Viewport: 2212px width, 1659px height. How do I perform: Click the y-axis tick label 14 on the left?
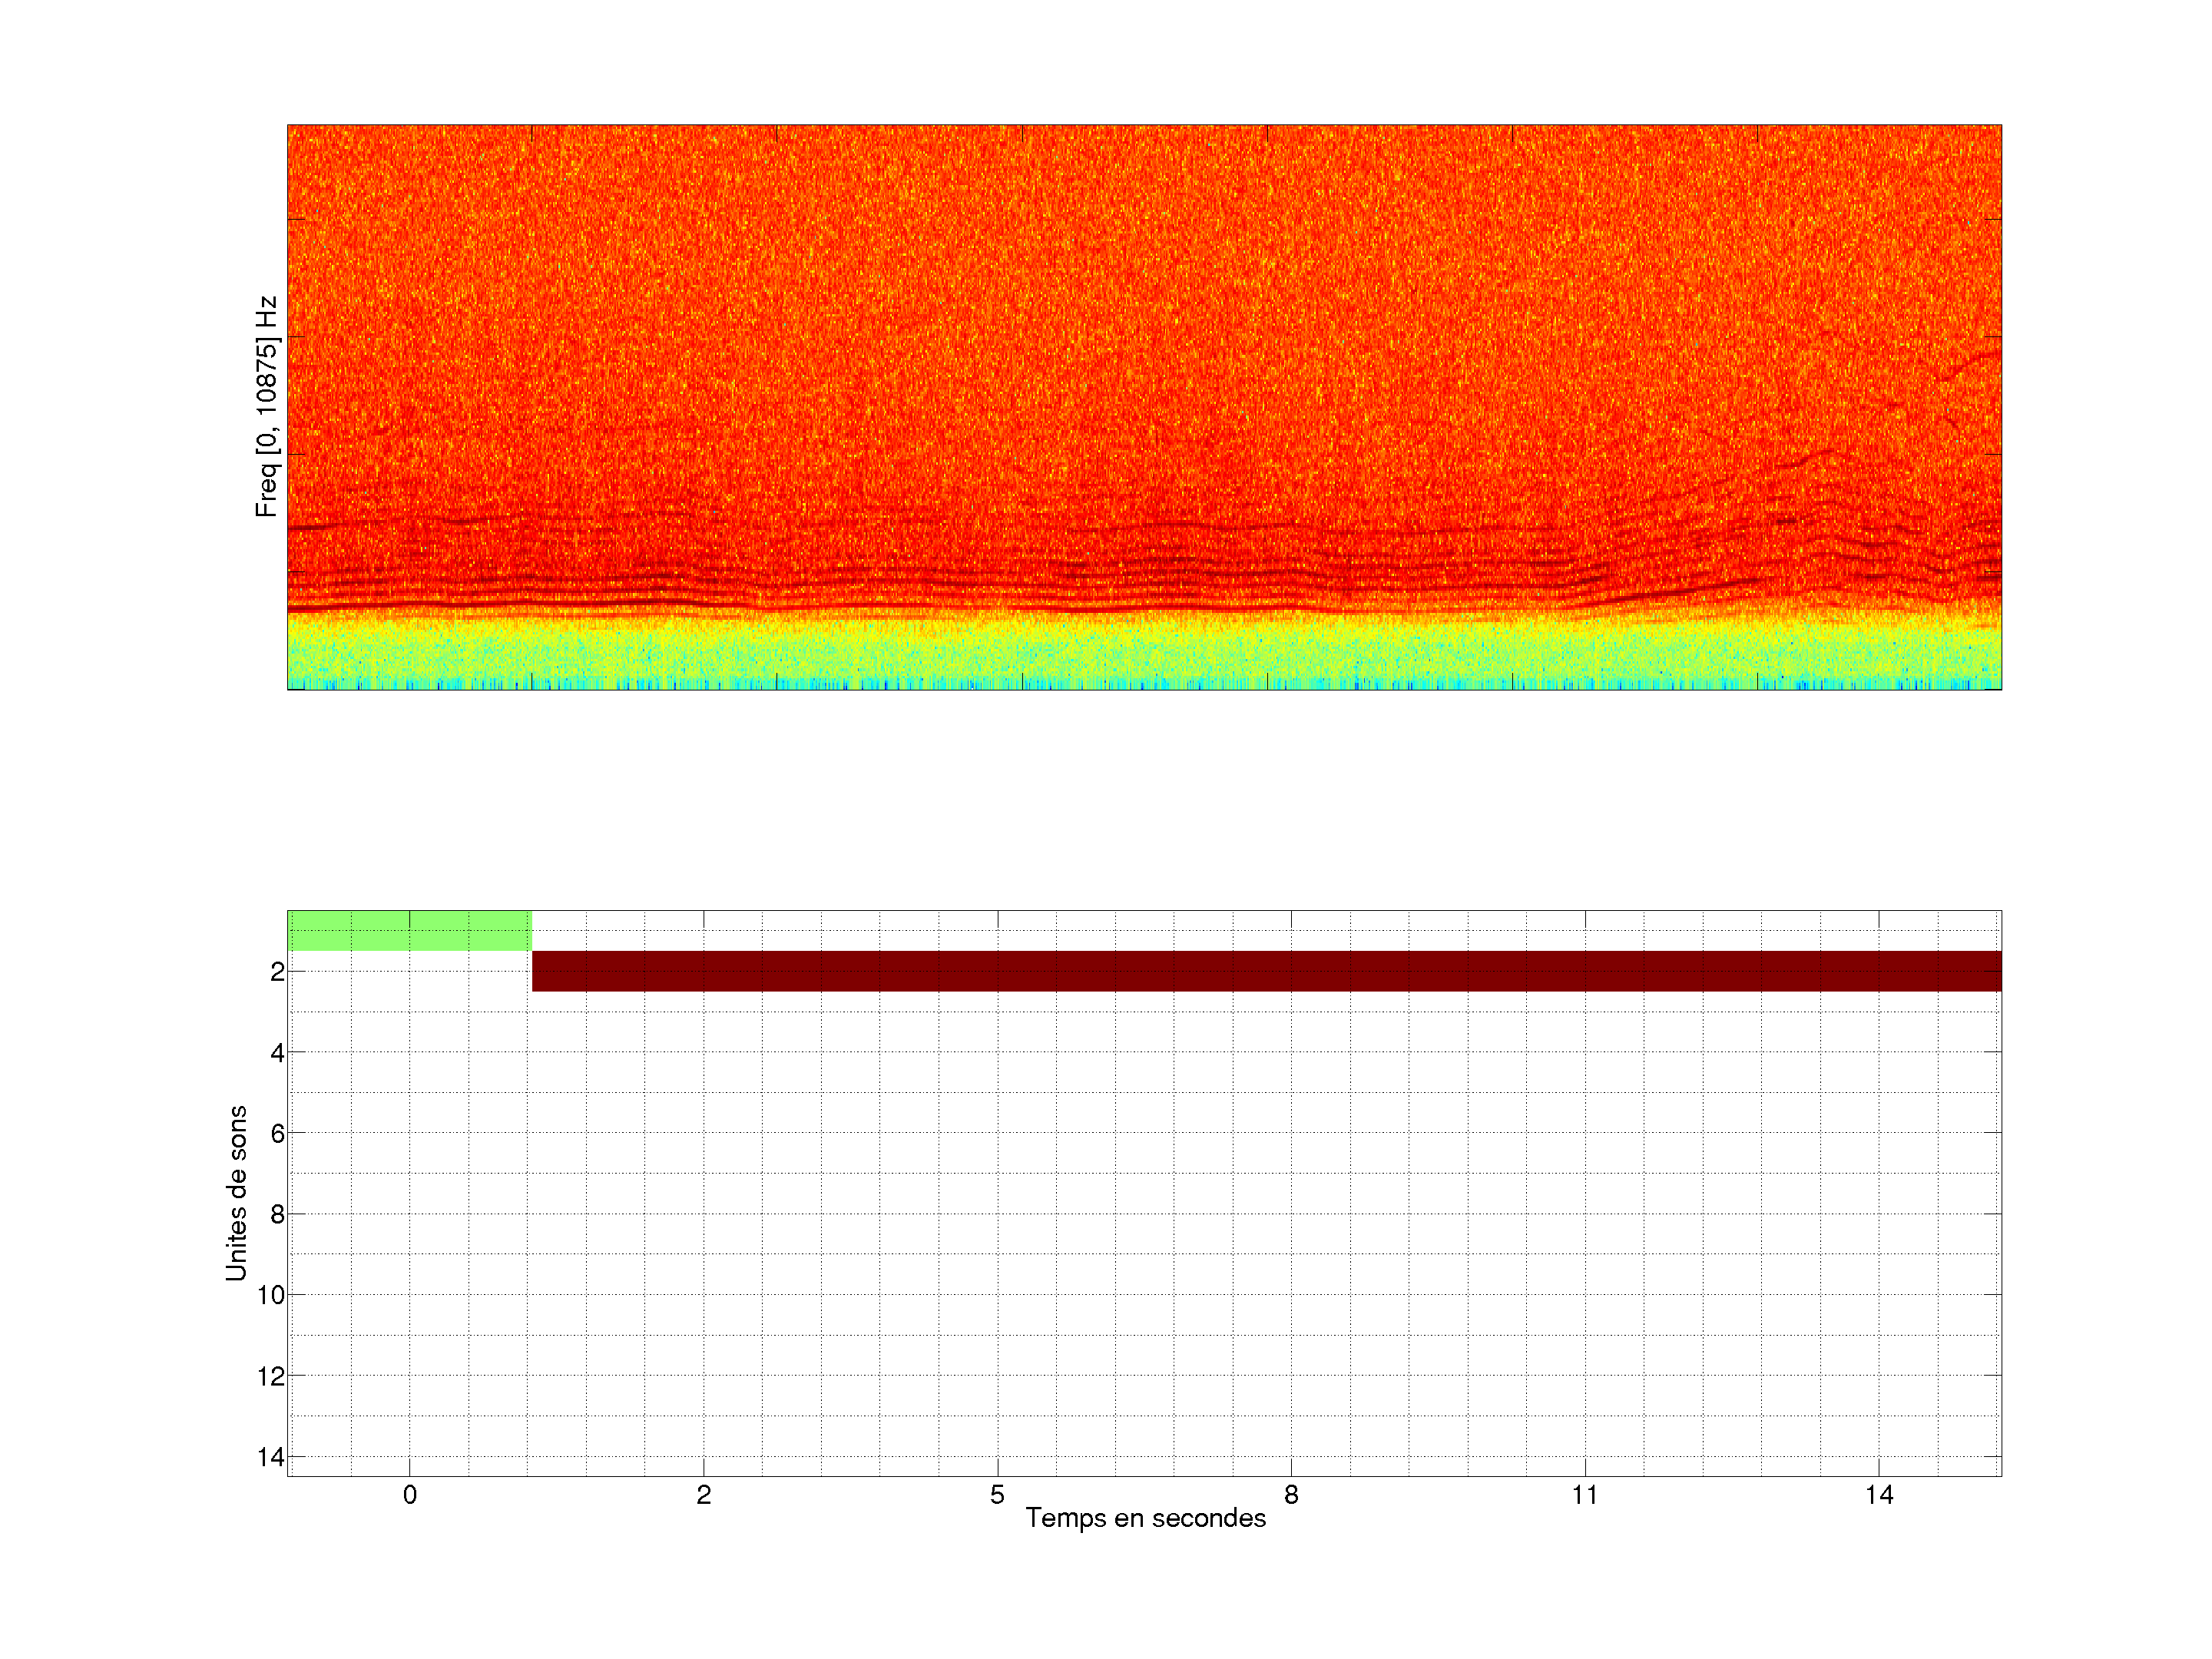tap(271, 1457)
